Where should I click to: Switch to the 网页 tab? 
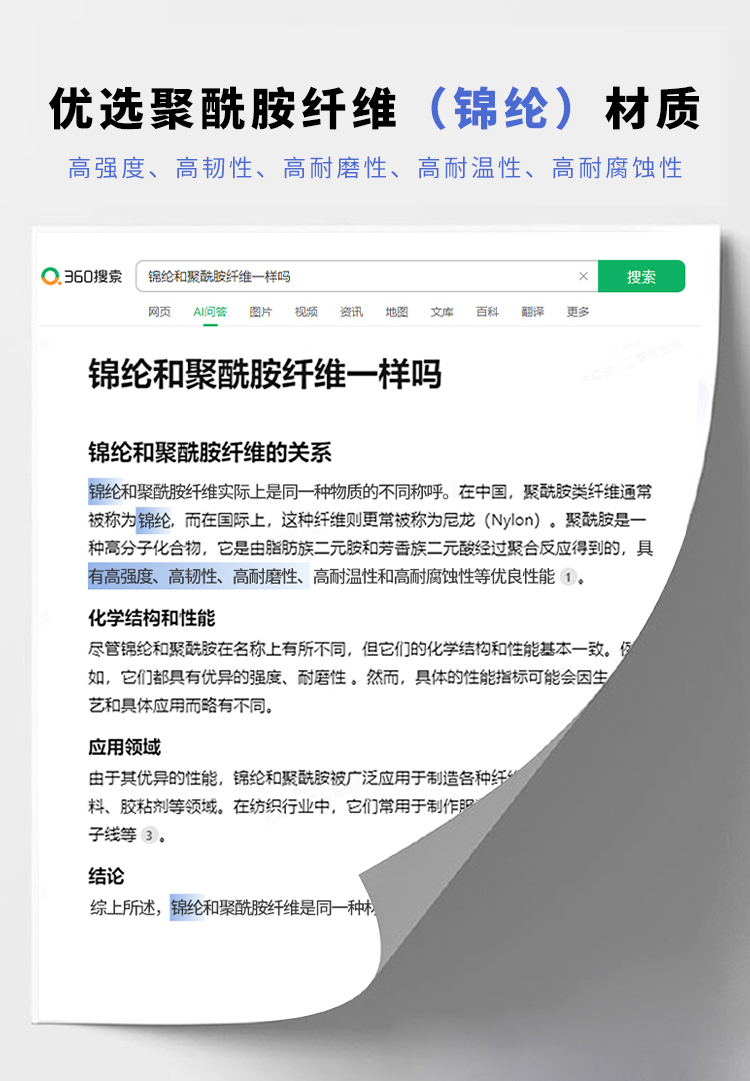(159, 312)
